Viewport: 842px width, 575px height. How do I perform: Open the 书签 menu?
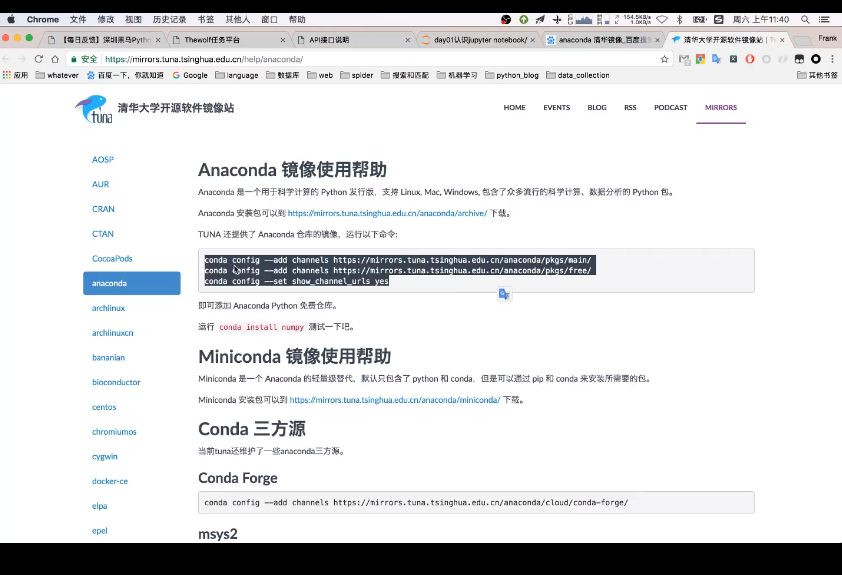click(x=206, y=19)
